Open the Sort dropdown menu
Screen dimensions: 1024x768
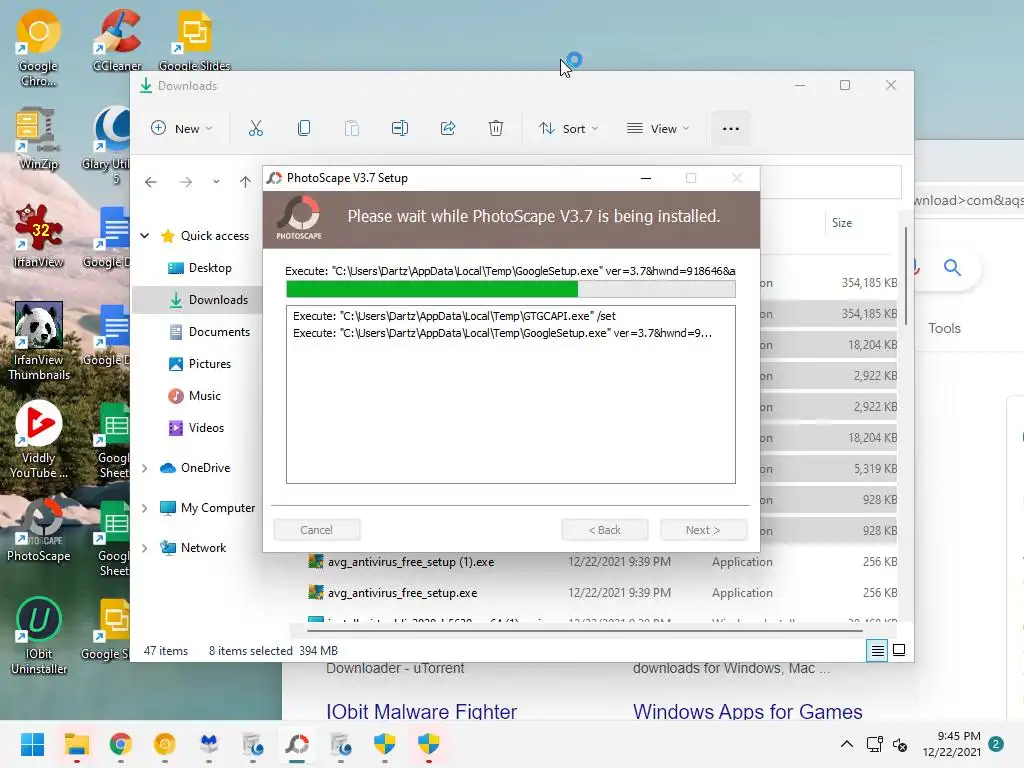click(568, 128)
